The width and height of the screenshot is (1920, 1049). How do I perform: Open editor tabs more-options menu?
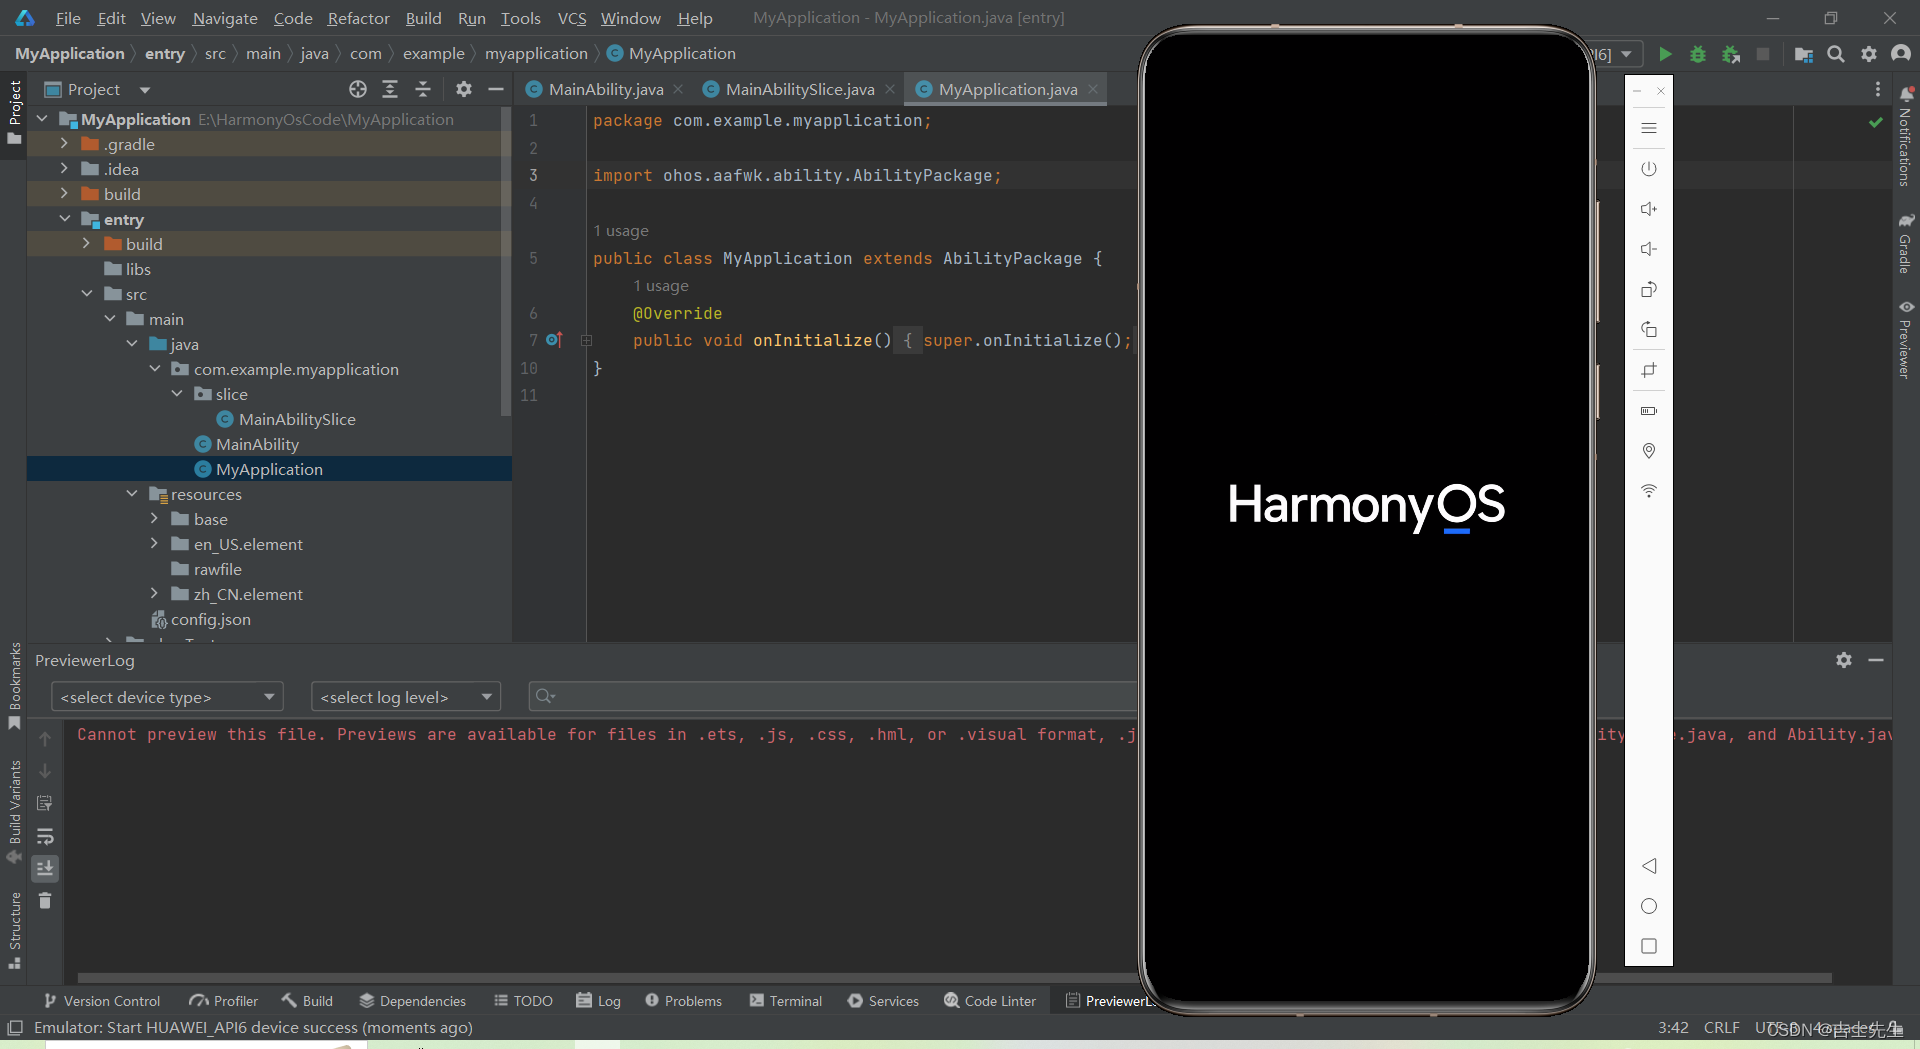pyautogui.click(x=1878, y=89)
